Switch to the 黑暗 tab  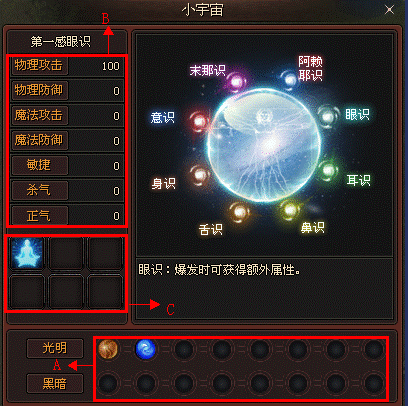point(55,383)
